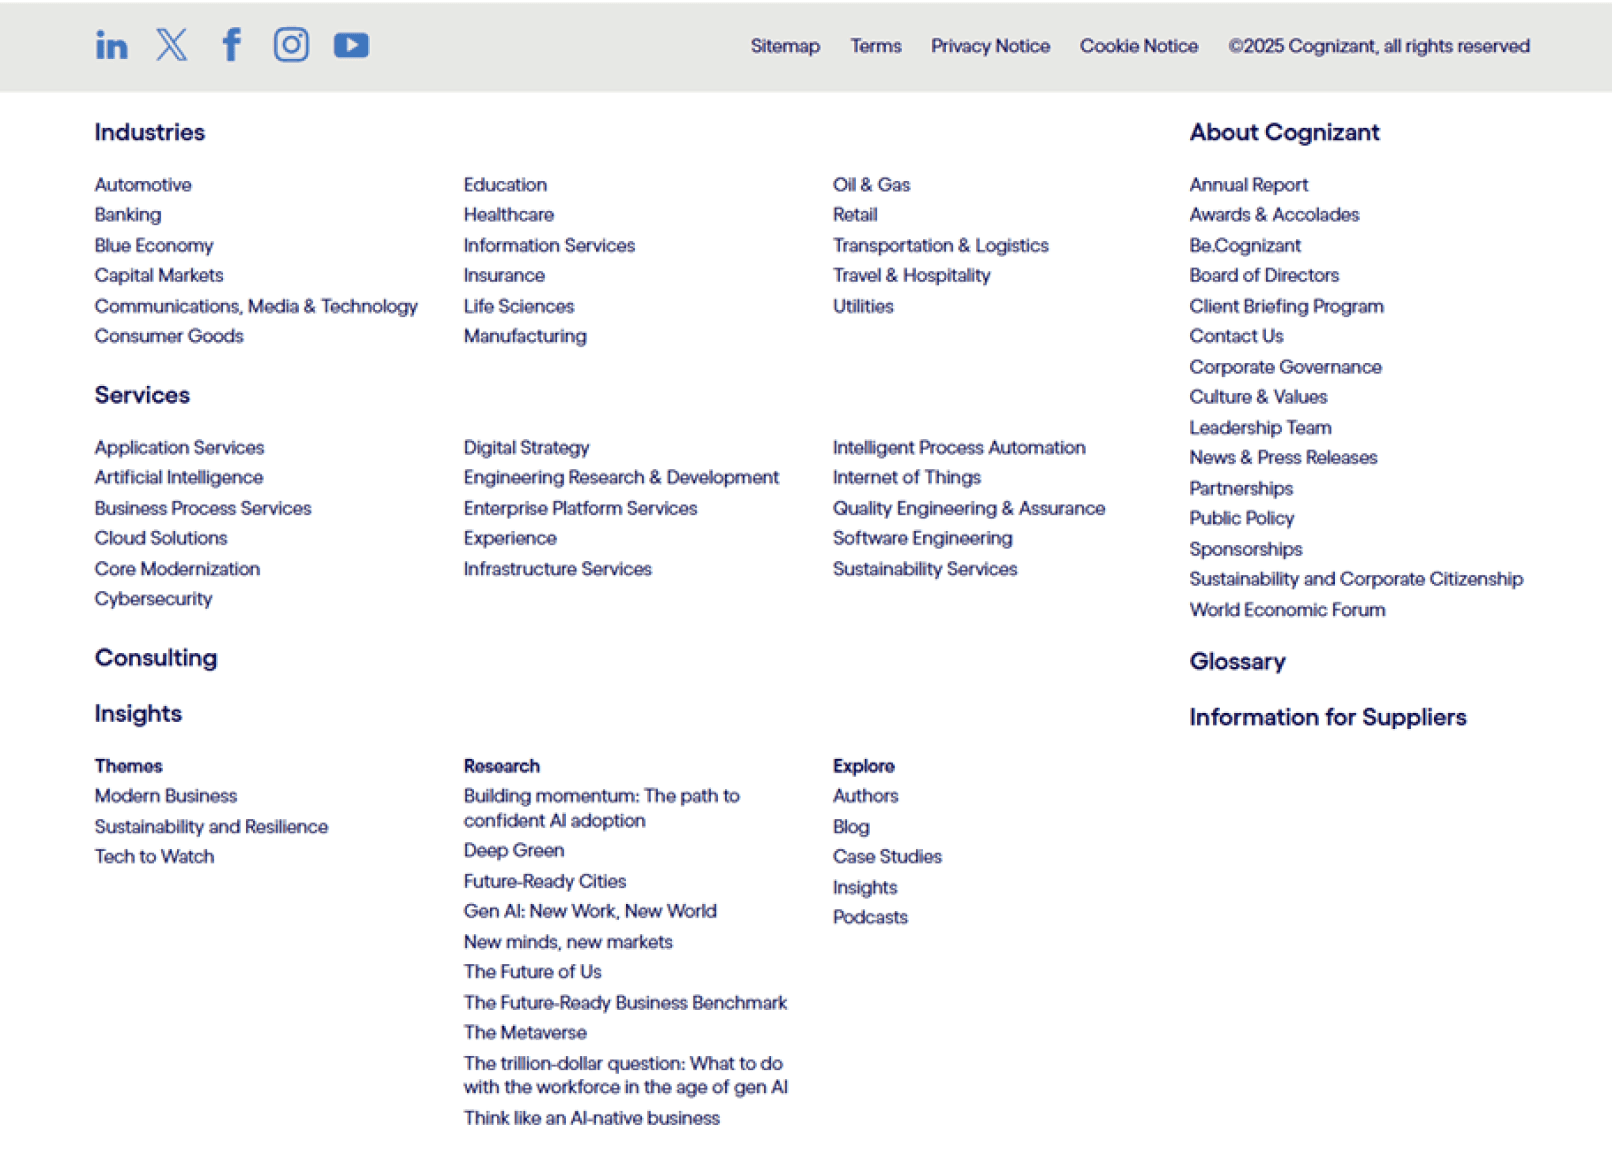Go to Tech to Watch
Viewport: 1612px width, 1152px height.
pos(154,857)
